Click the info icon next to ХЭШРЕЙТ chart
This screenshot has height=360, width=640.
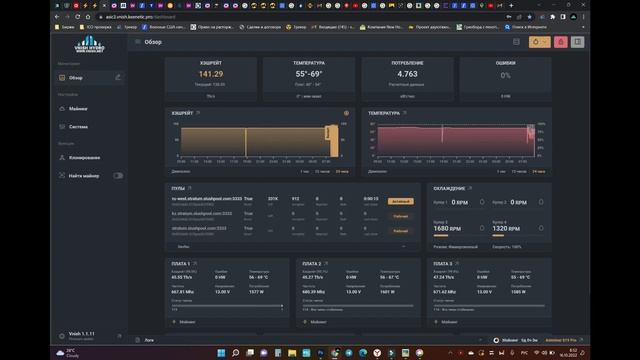(198, 113)
